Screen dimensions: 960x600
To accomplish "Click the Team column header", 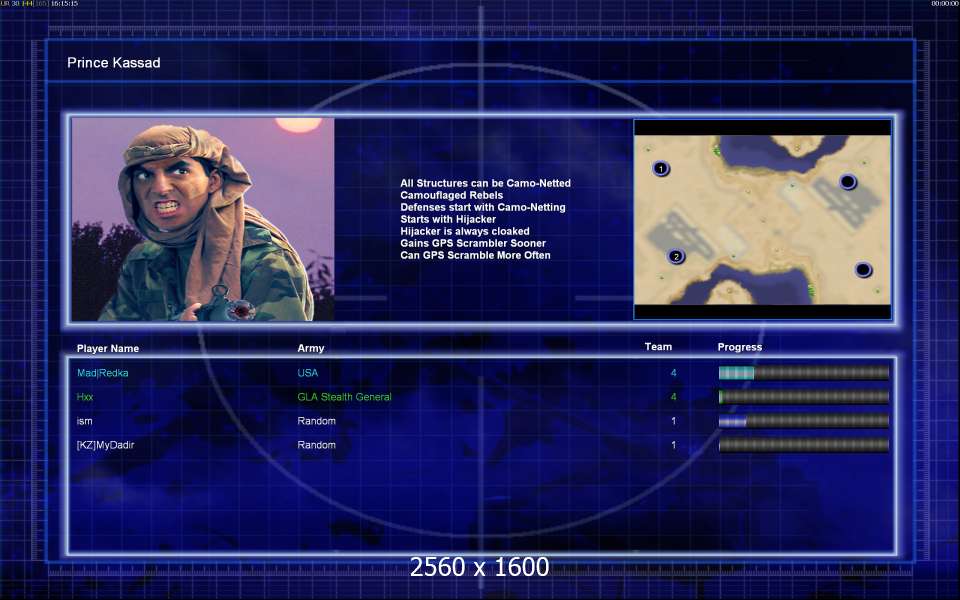I will [658, 347].
